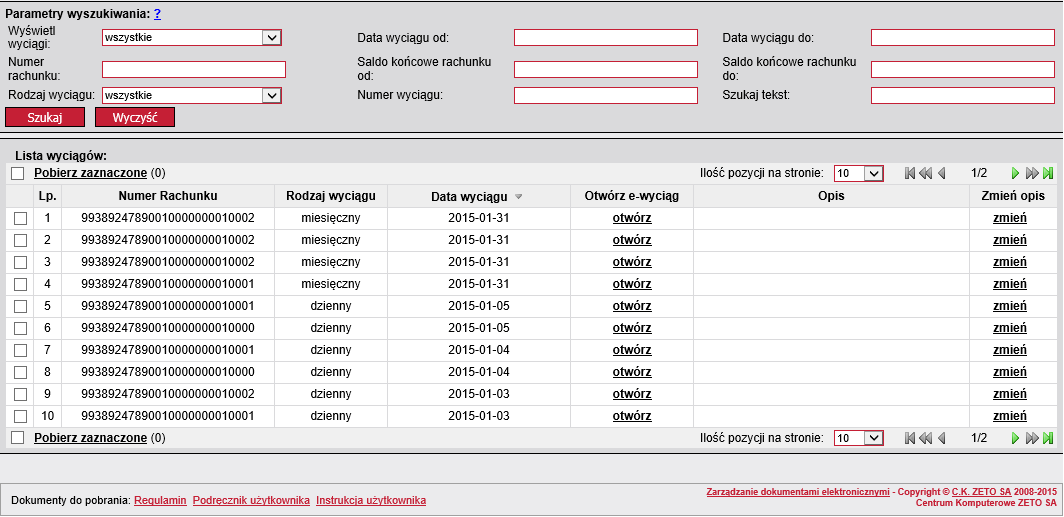This screenshot has width=1064, height=517.
Task: Focus the Data wyciągu od field
Action: pyautogui.click(x=605, y=37)
